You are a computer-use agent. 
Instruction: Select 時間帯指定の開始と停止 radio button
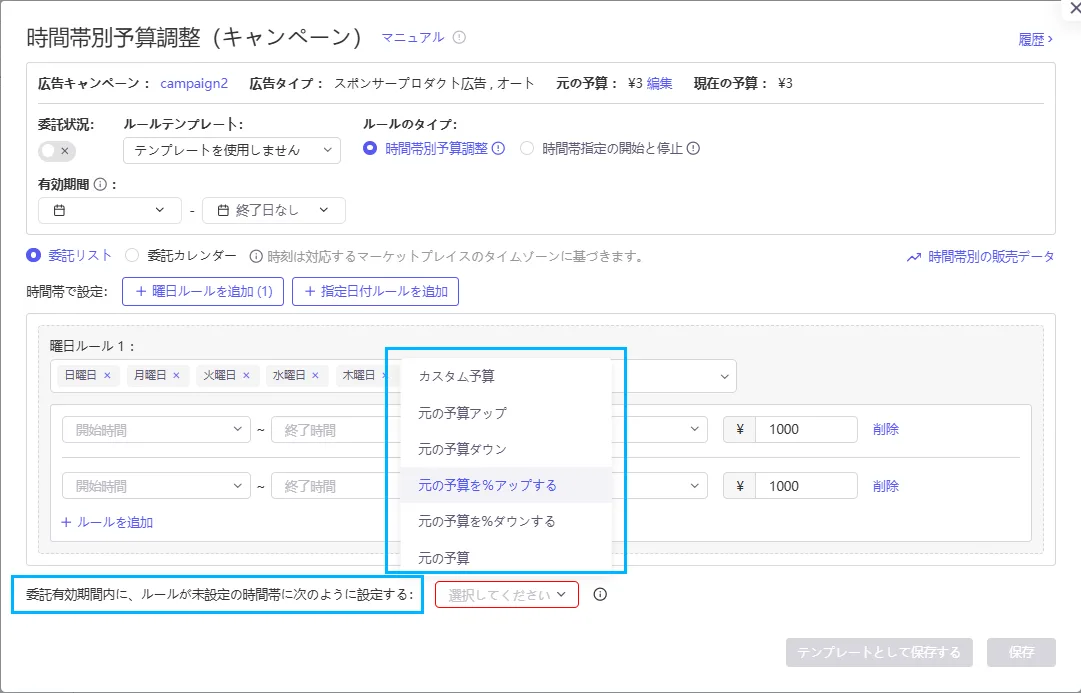coord(527,148)
